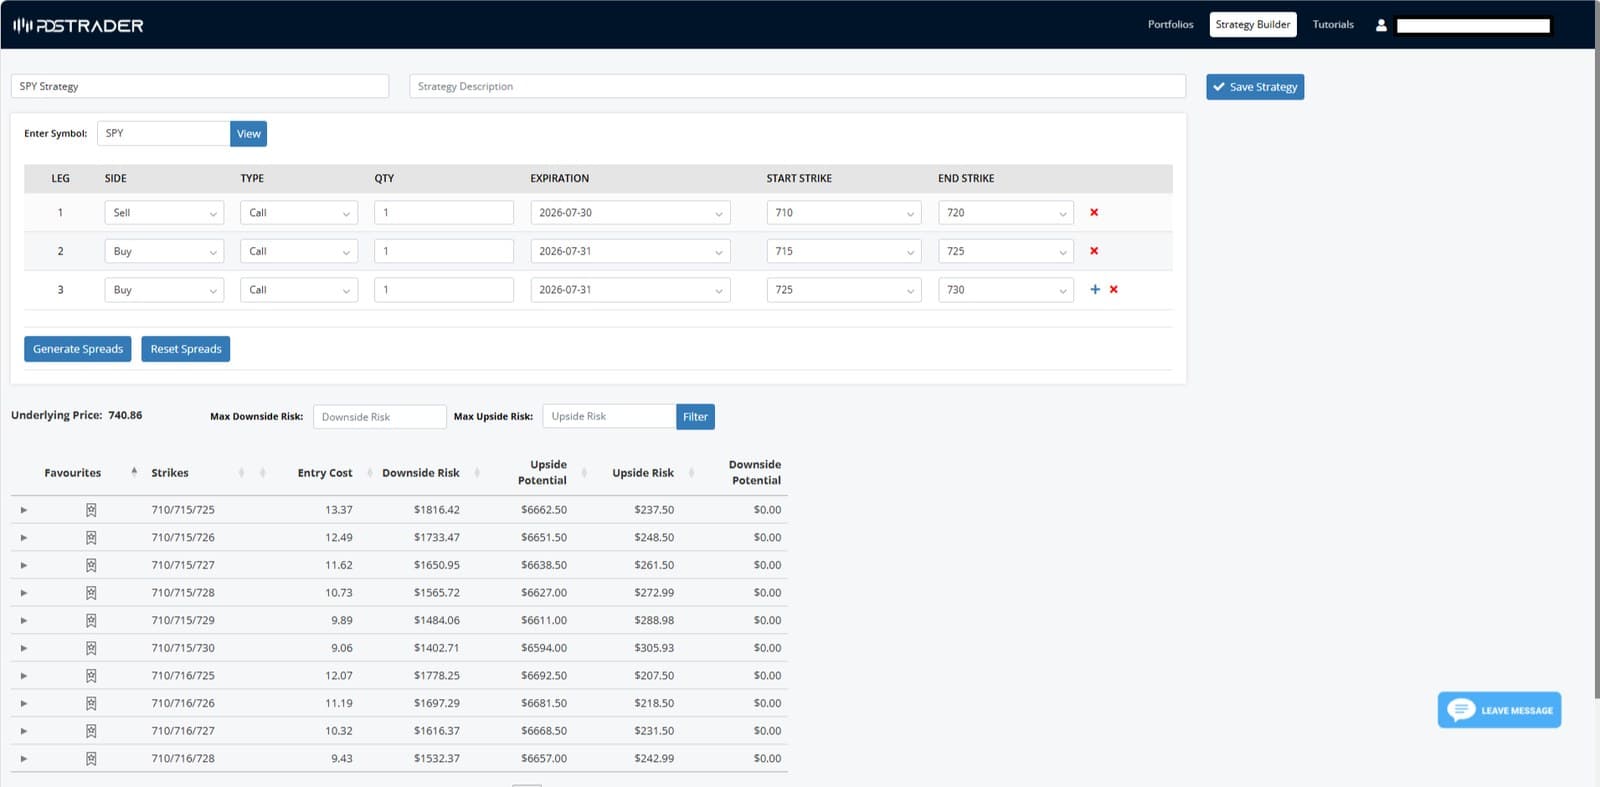The width and height of the screenshot is (1600, 787).
Task: Open leg 1 Type dropdown showing Call
Action: click(x=299, y=213)
